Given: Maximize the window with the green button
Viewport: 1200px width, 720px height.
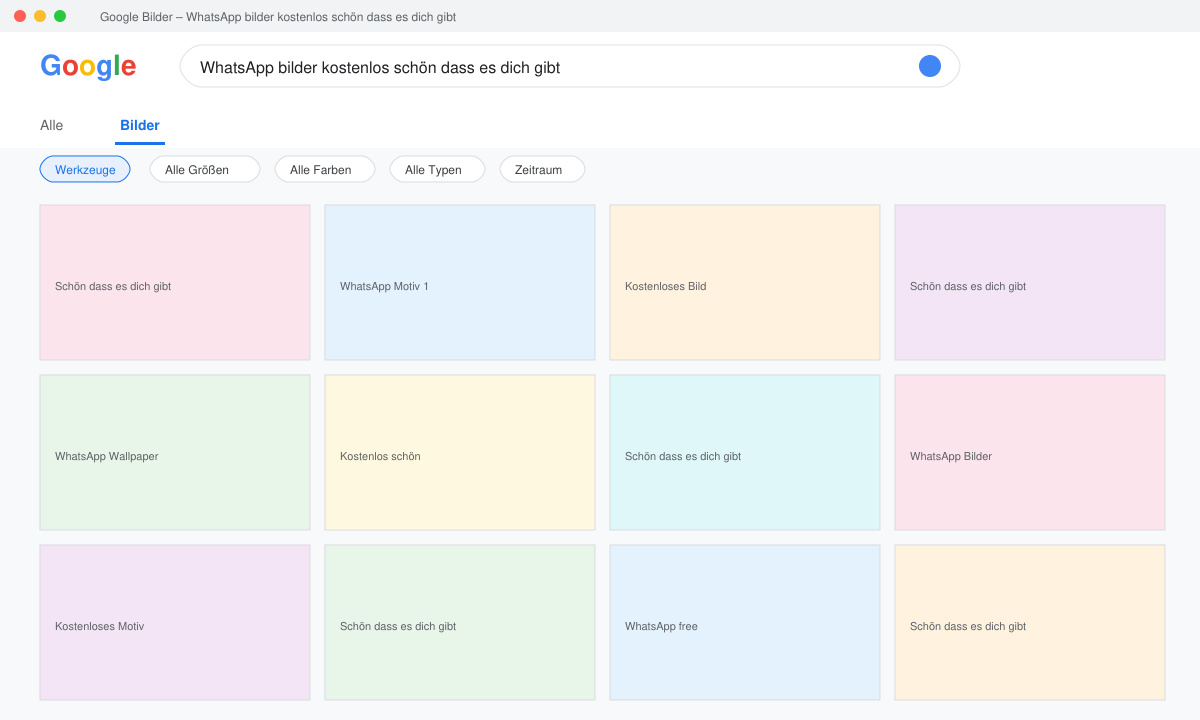Looking at the screenshot, I should pos(60,16).
